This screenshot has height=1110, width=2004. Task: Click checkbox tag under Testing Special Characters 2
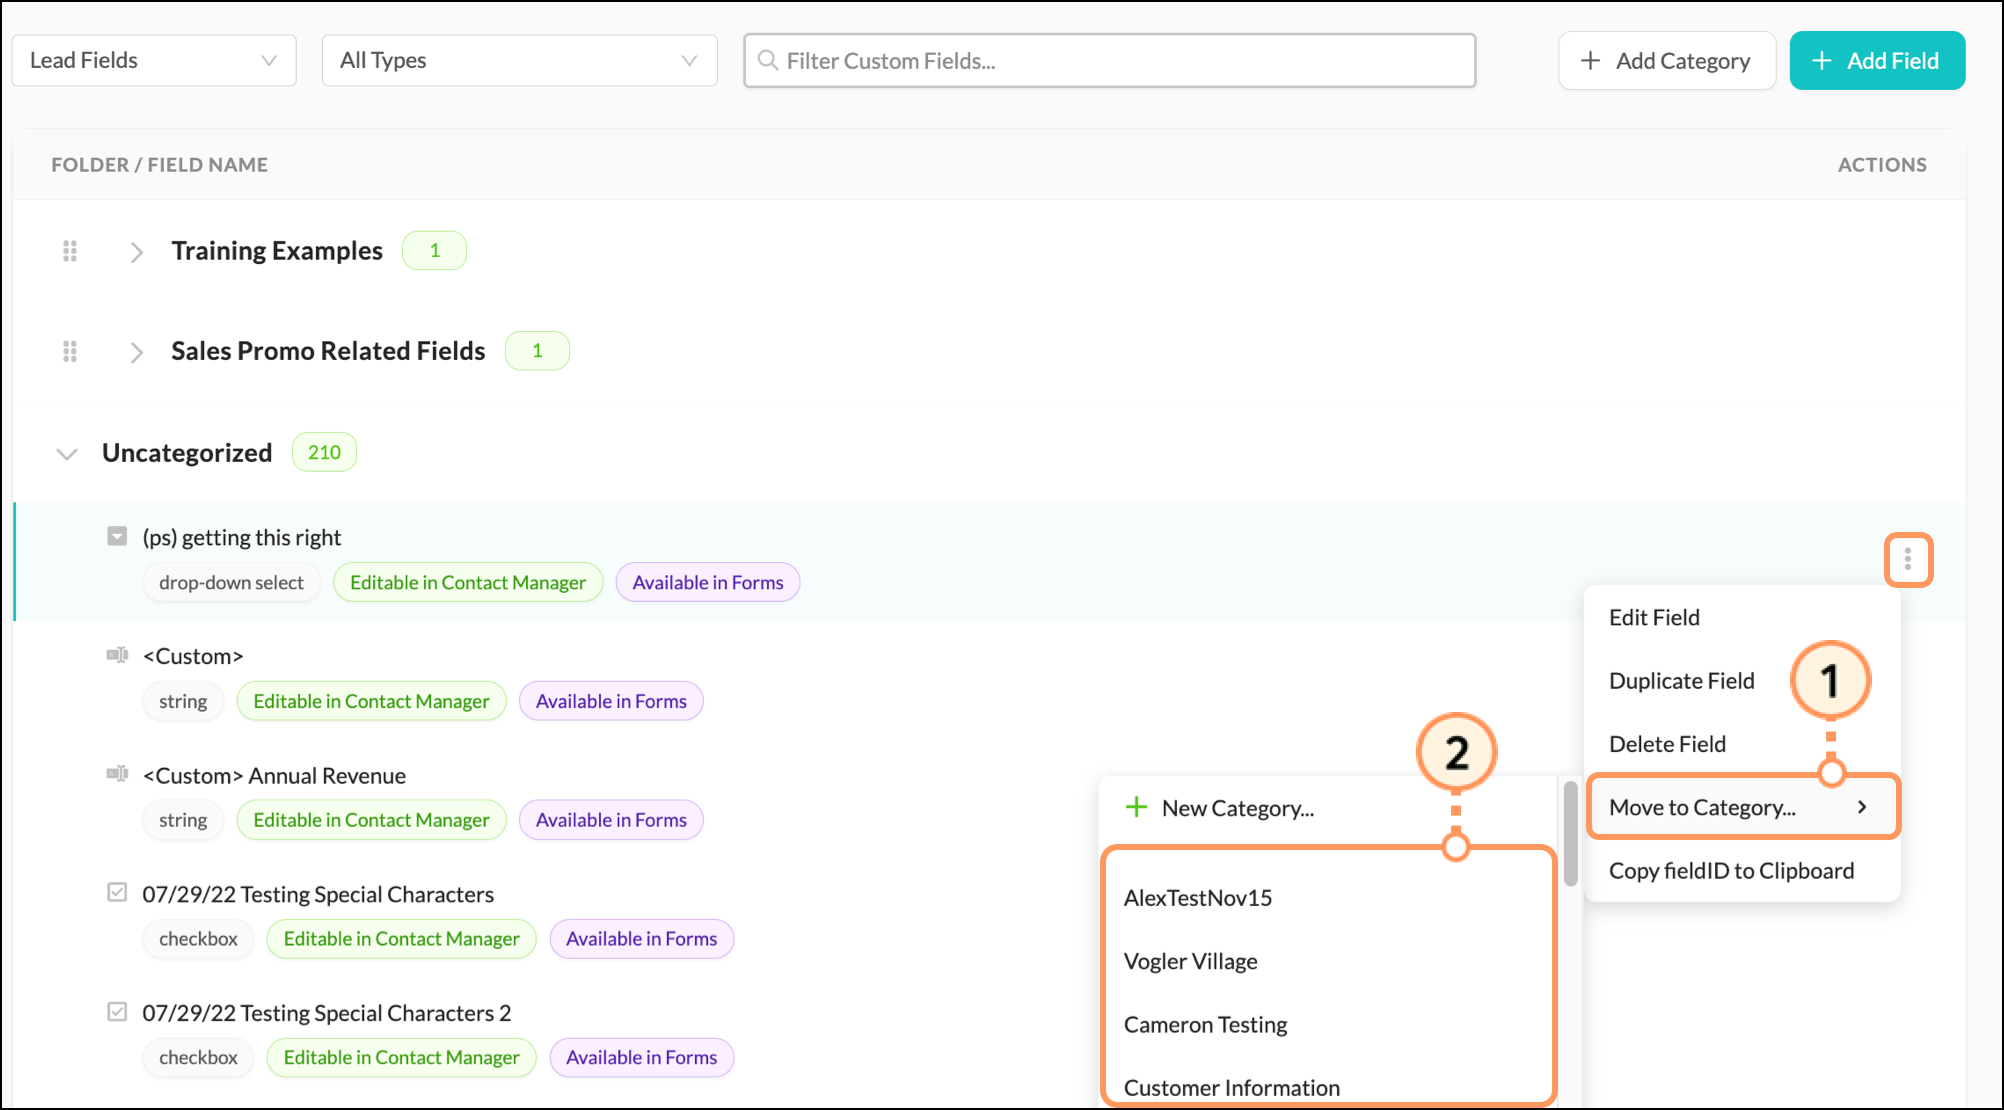pyautogui.click(x=198, y=1057)
